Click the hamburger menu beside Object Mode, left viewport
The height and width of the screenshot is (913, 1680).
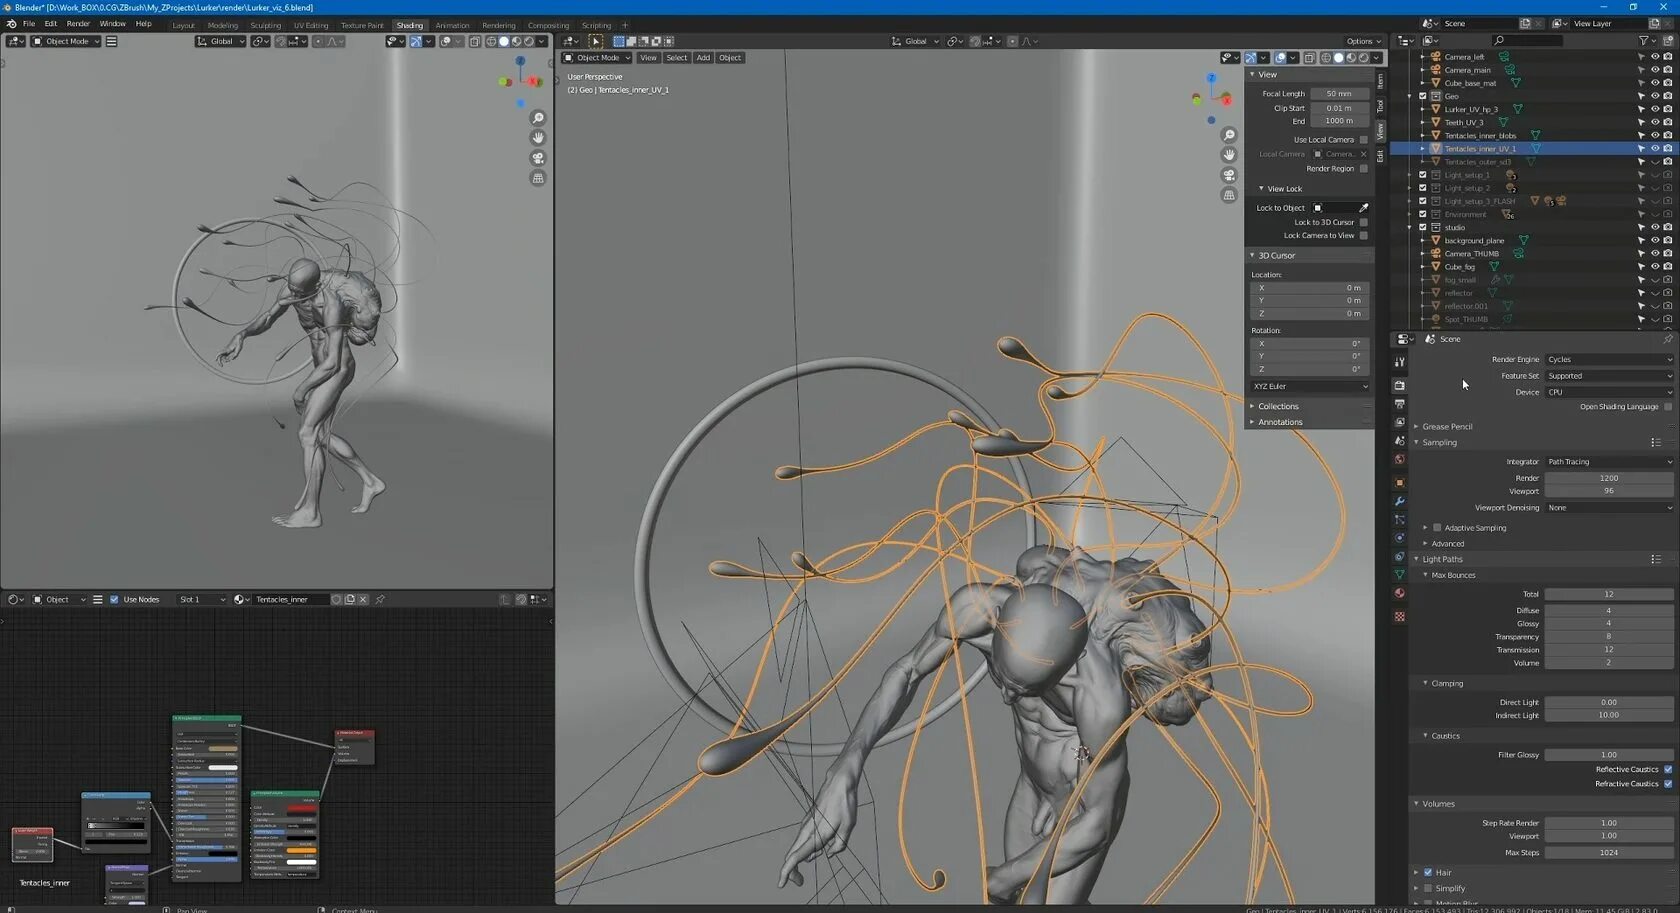point(111,41)
